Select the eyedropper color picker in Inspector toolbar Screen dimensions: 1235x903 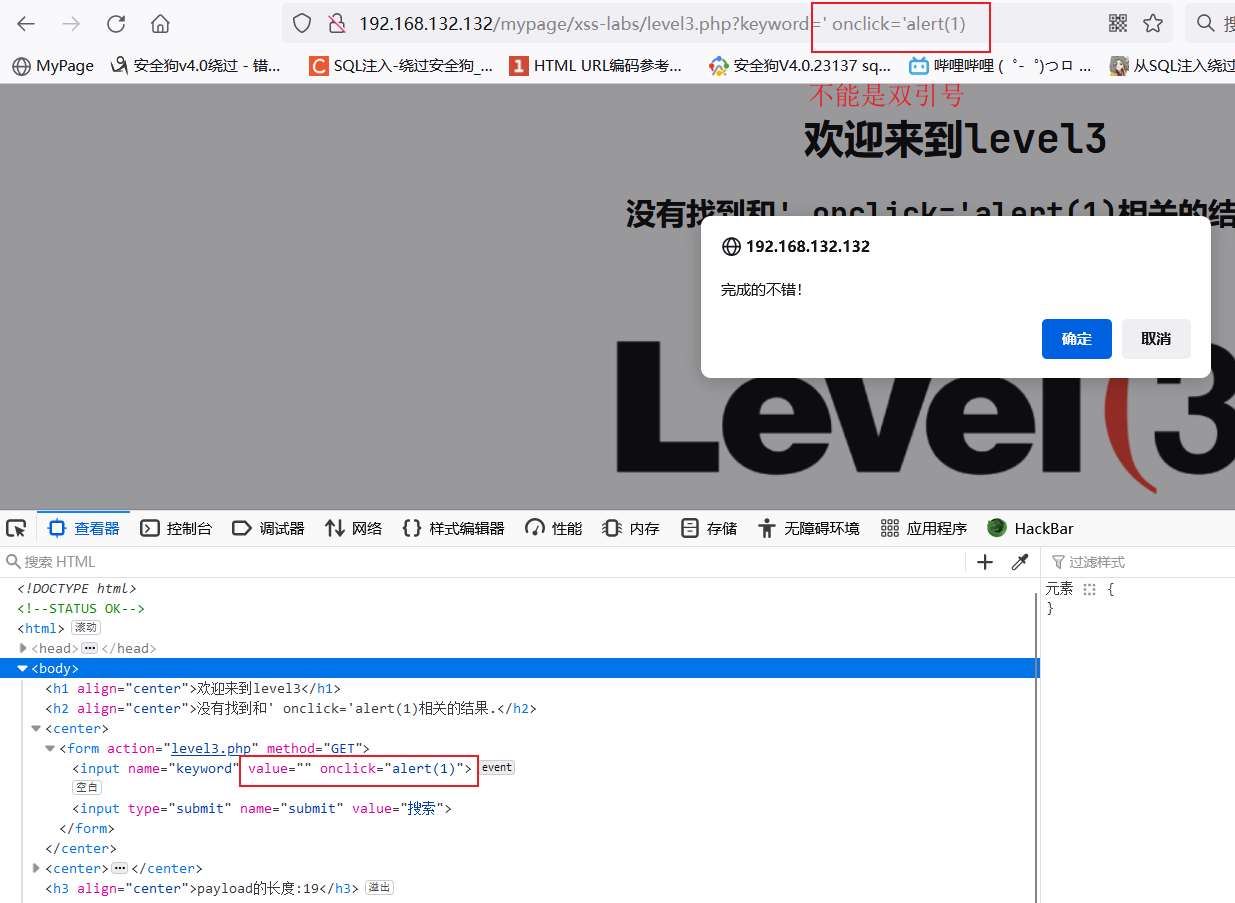[x=1019, y=561]
